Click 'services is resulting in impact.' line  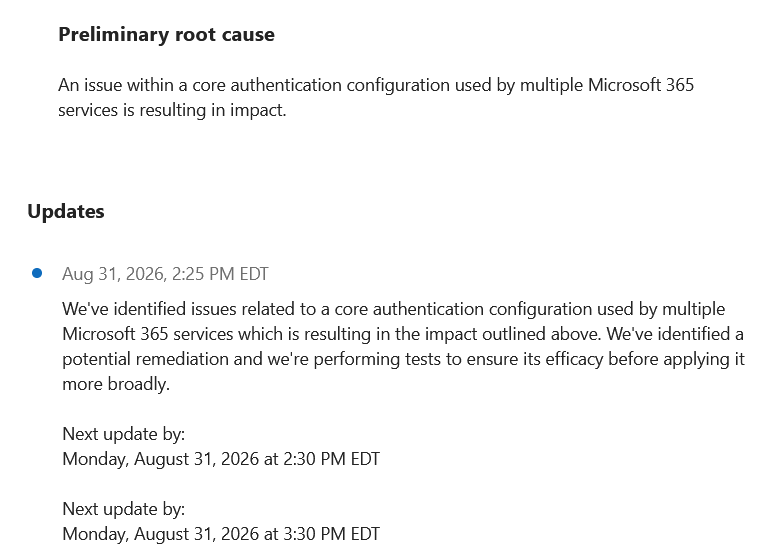coord(172,110)
